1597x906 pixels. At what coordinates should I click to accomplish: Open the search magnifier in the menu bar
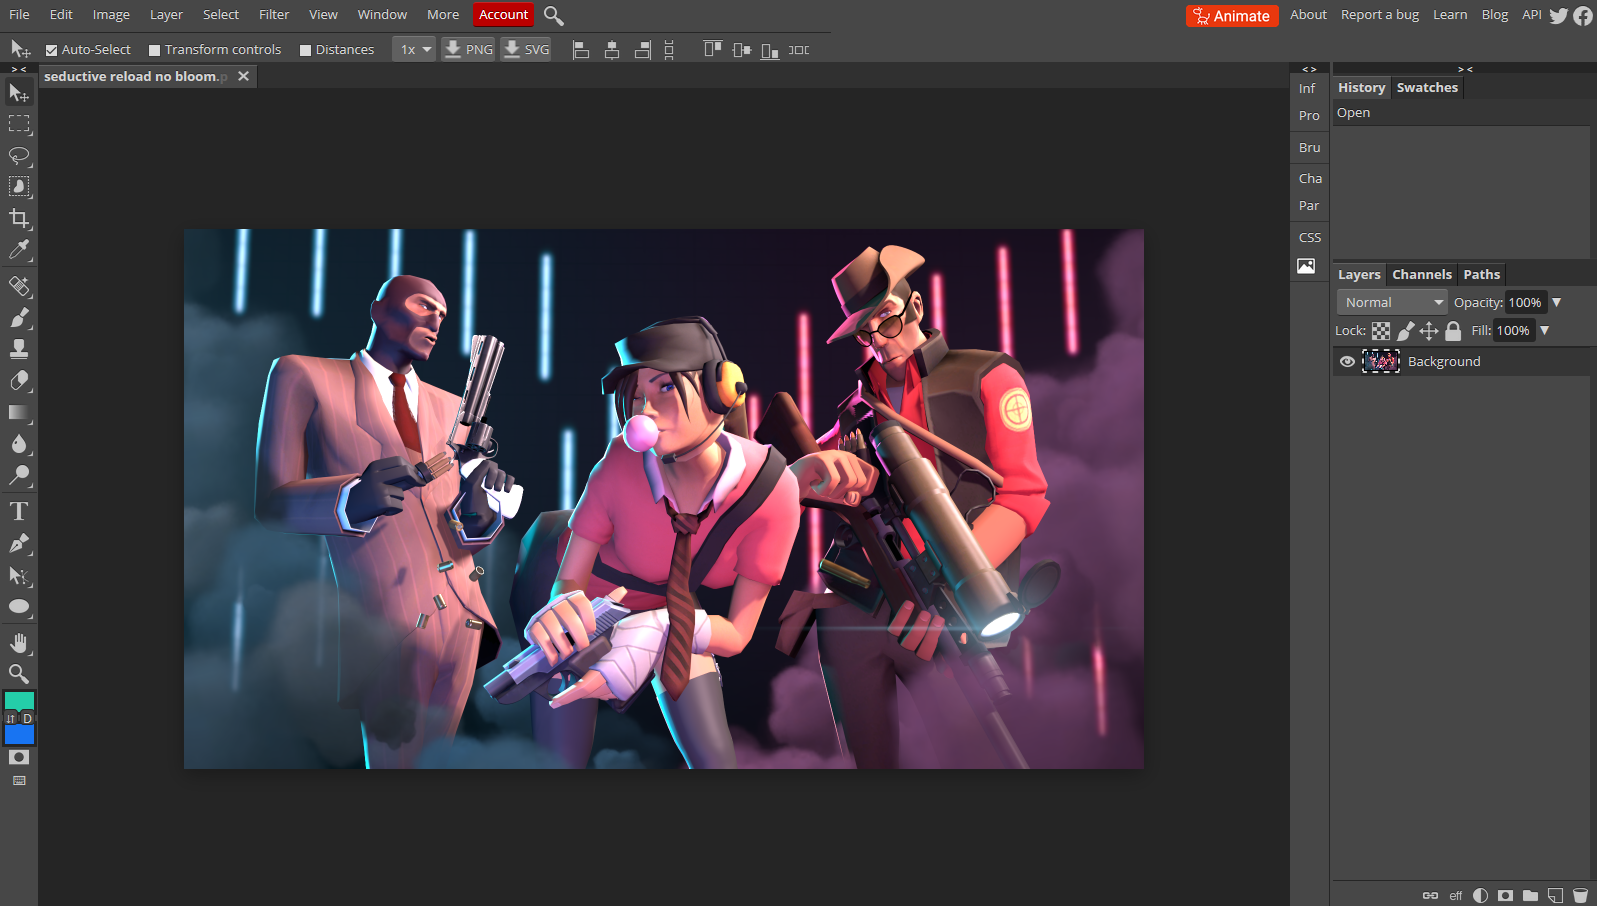554,16
